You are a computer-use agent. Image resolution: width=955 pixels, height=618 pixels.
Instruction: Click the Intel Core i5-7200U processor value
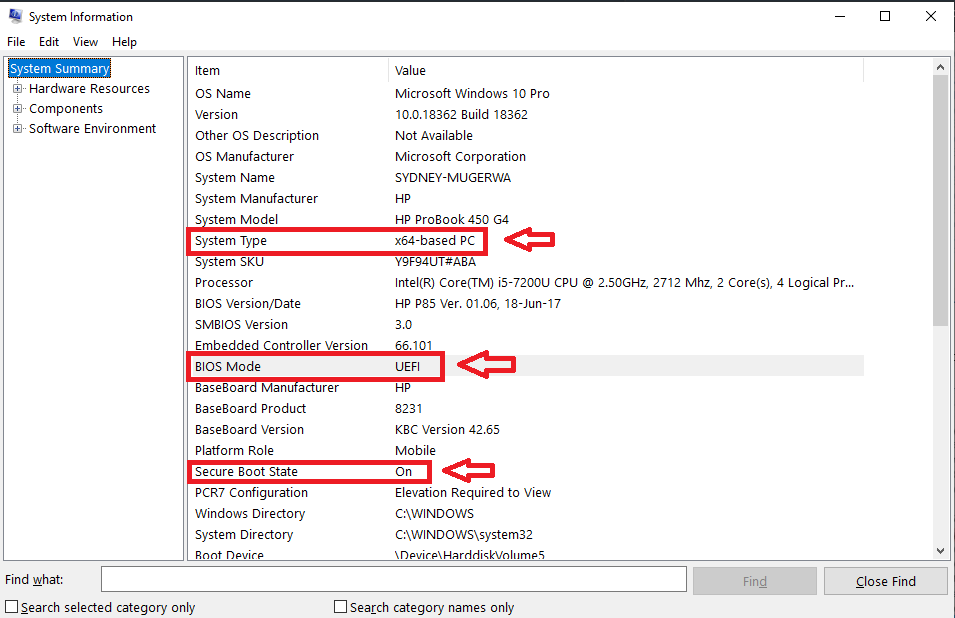pos(624,283)
